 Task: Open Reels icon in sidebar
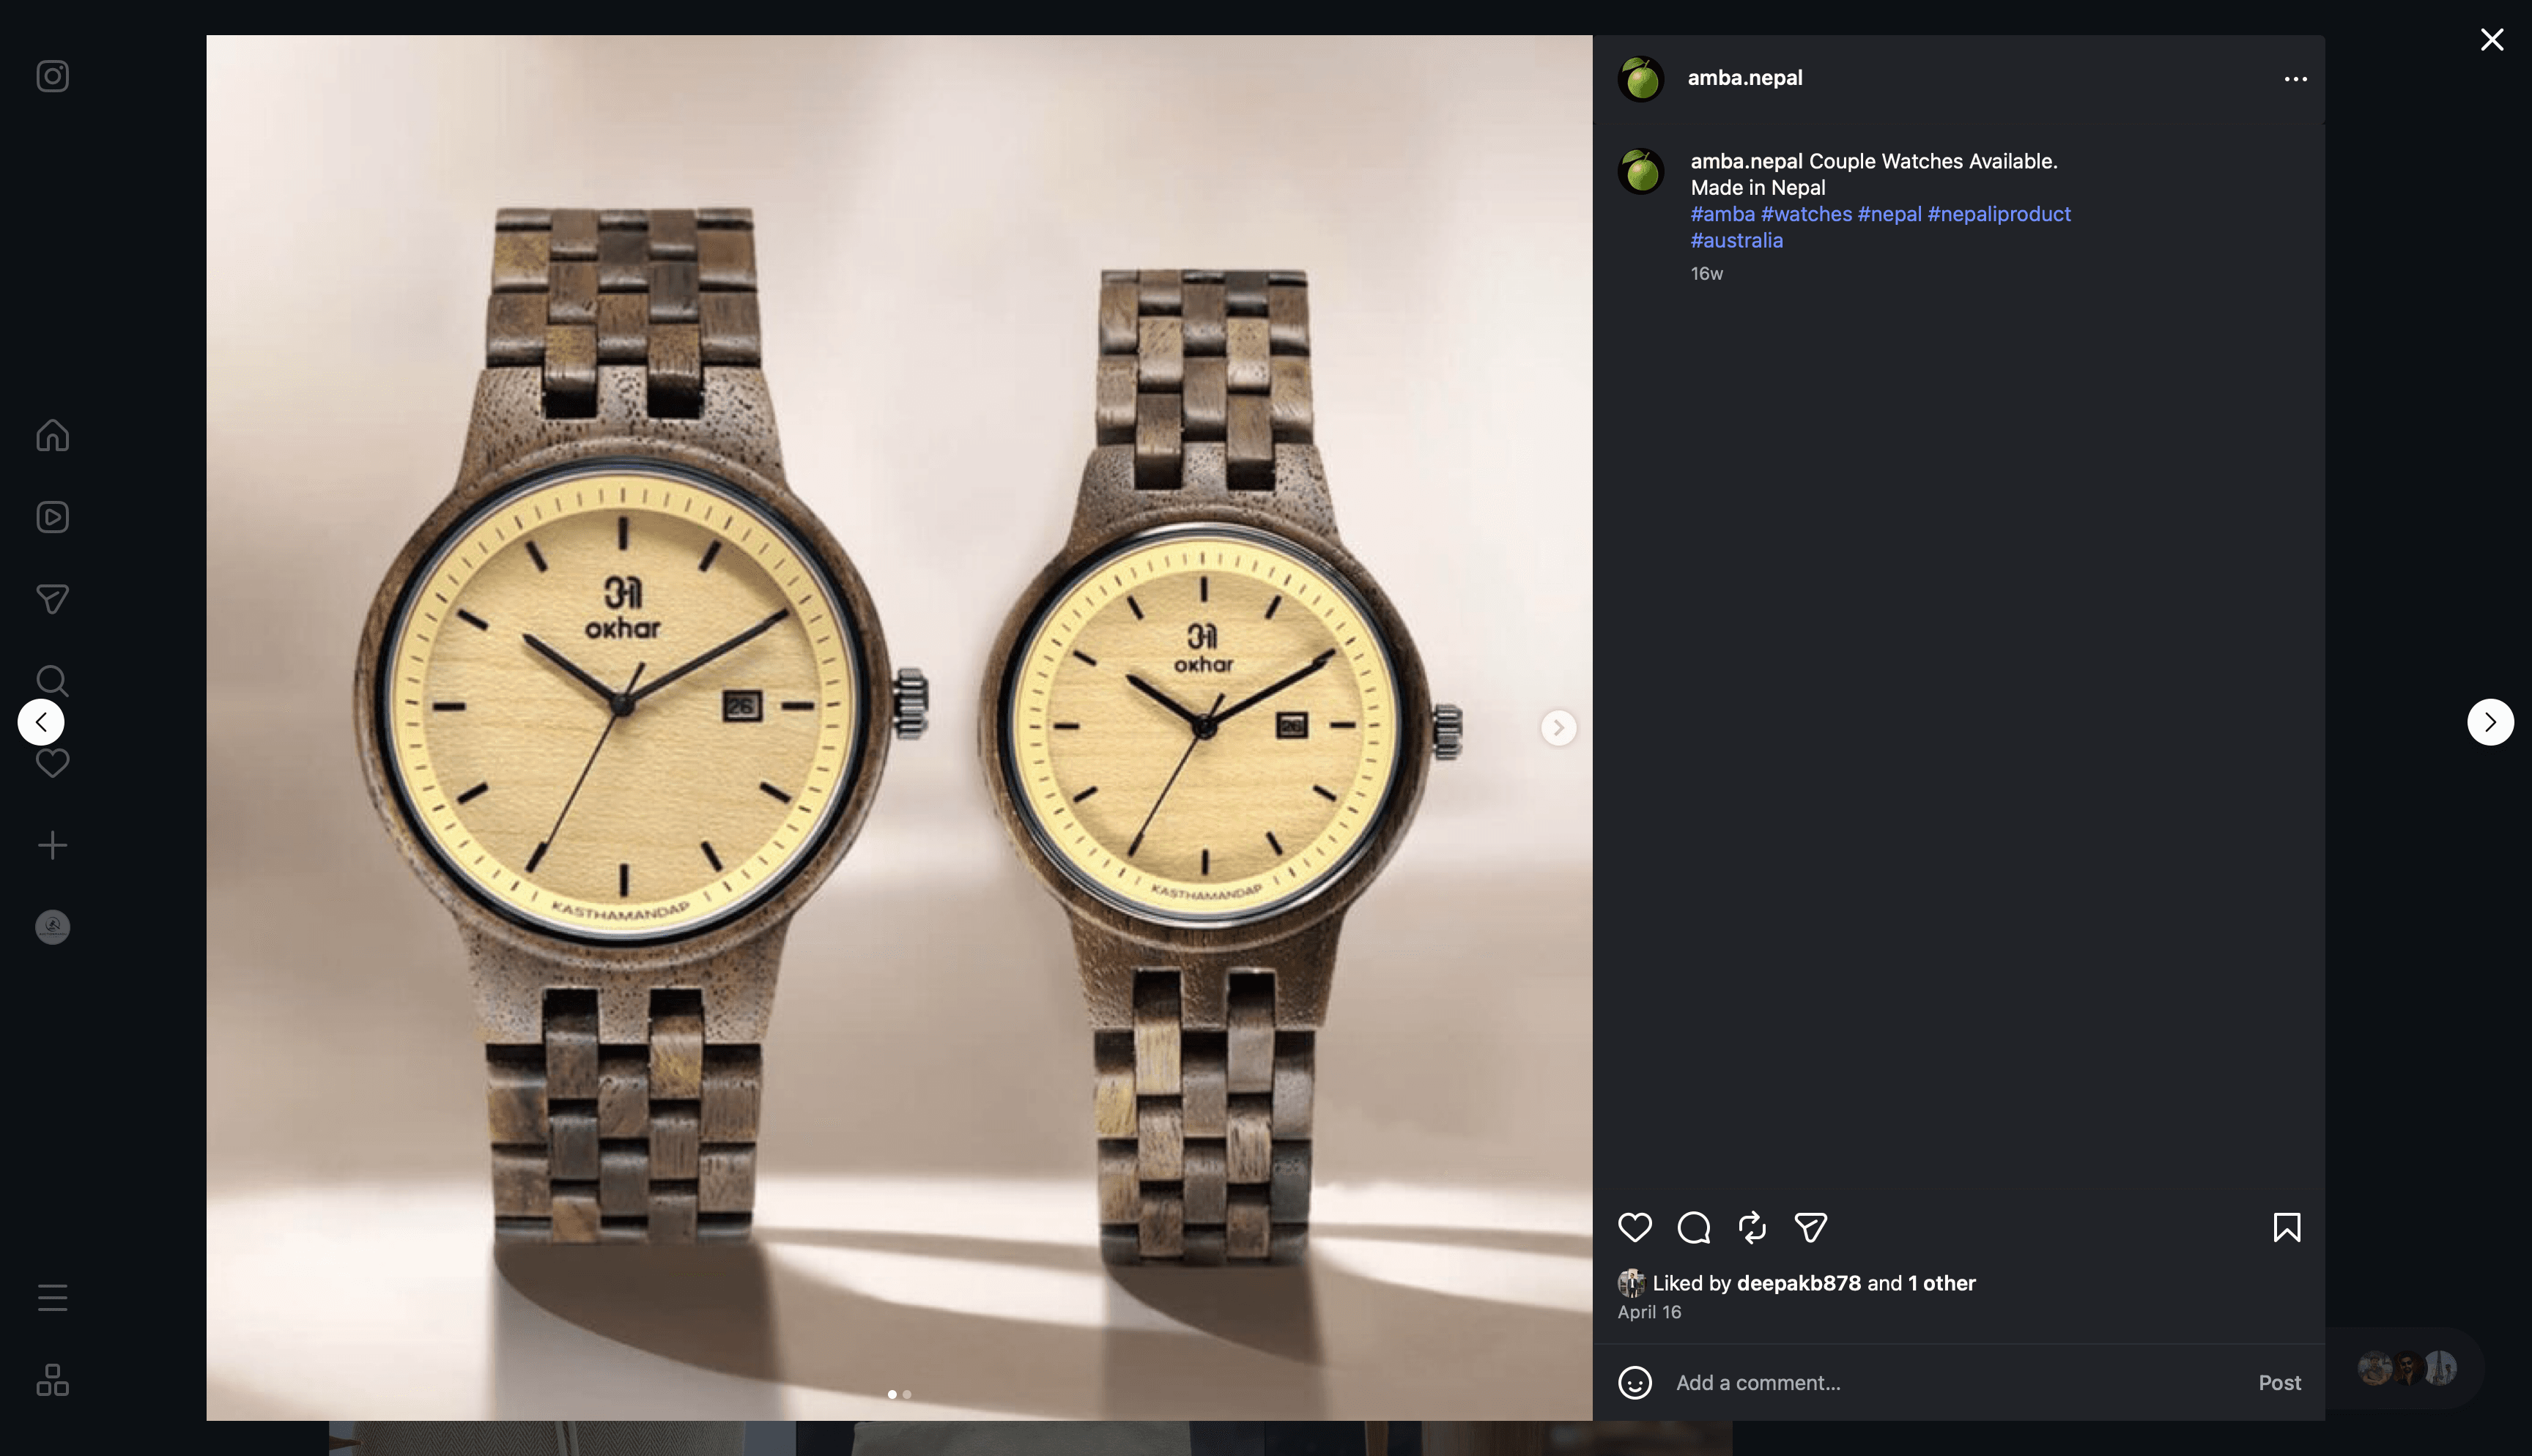[52, 517]
